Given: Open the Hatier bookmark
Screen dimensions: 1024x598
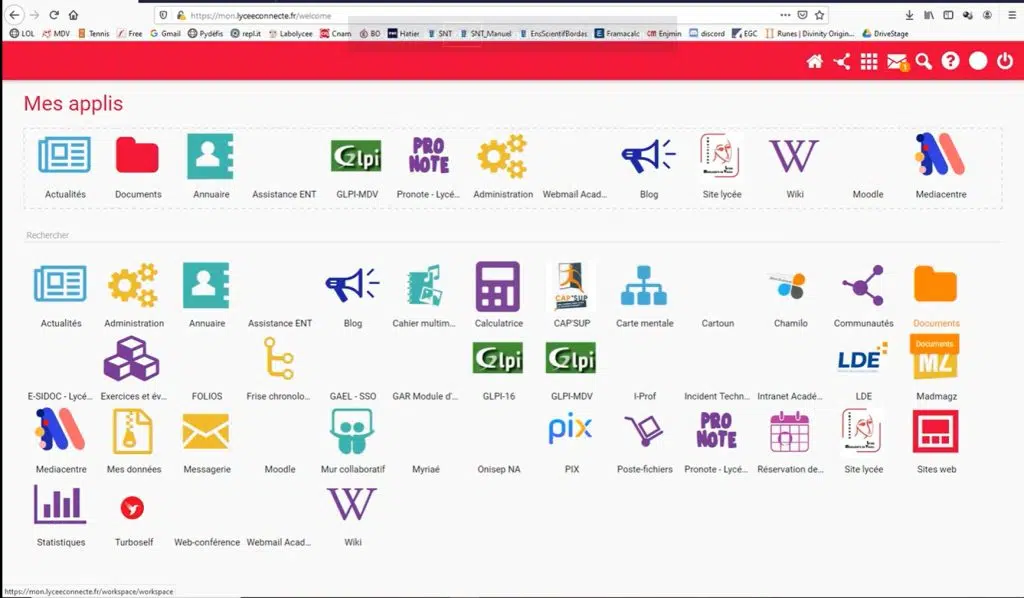Looking at the screenshot, I should [404, 33].
